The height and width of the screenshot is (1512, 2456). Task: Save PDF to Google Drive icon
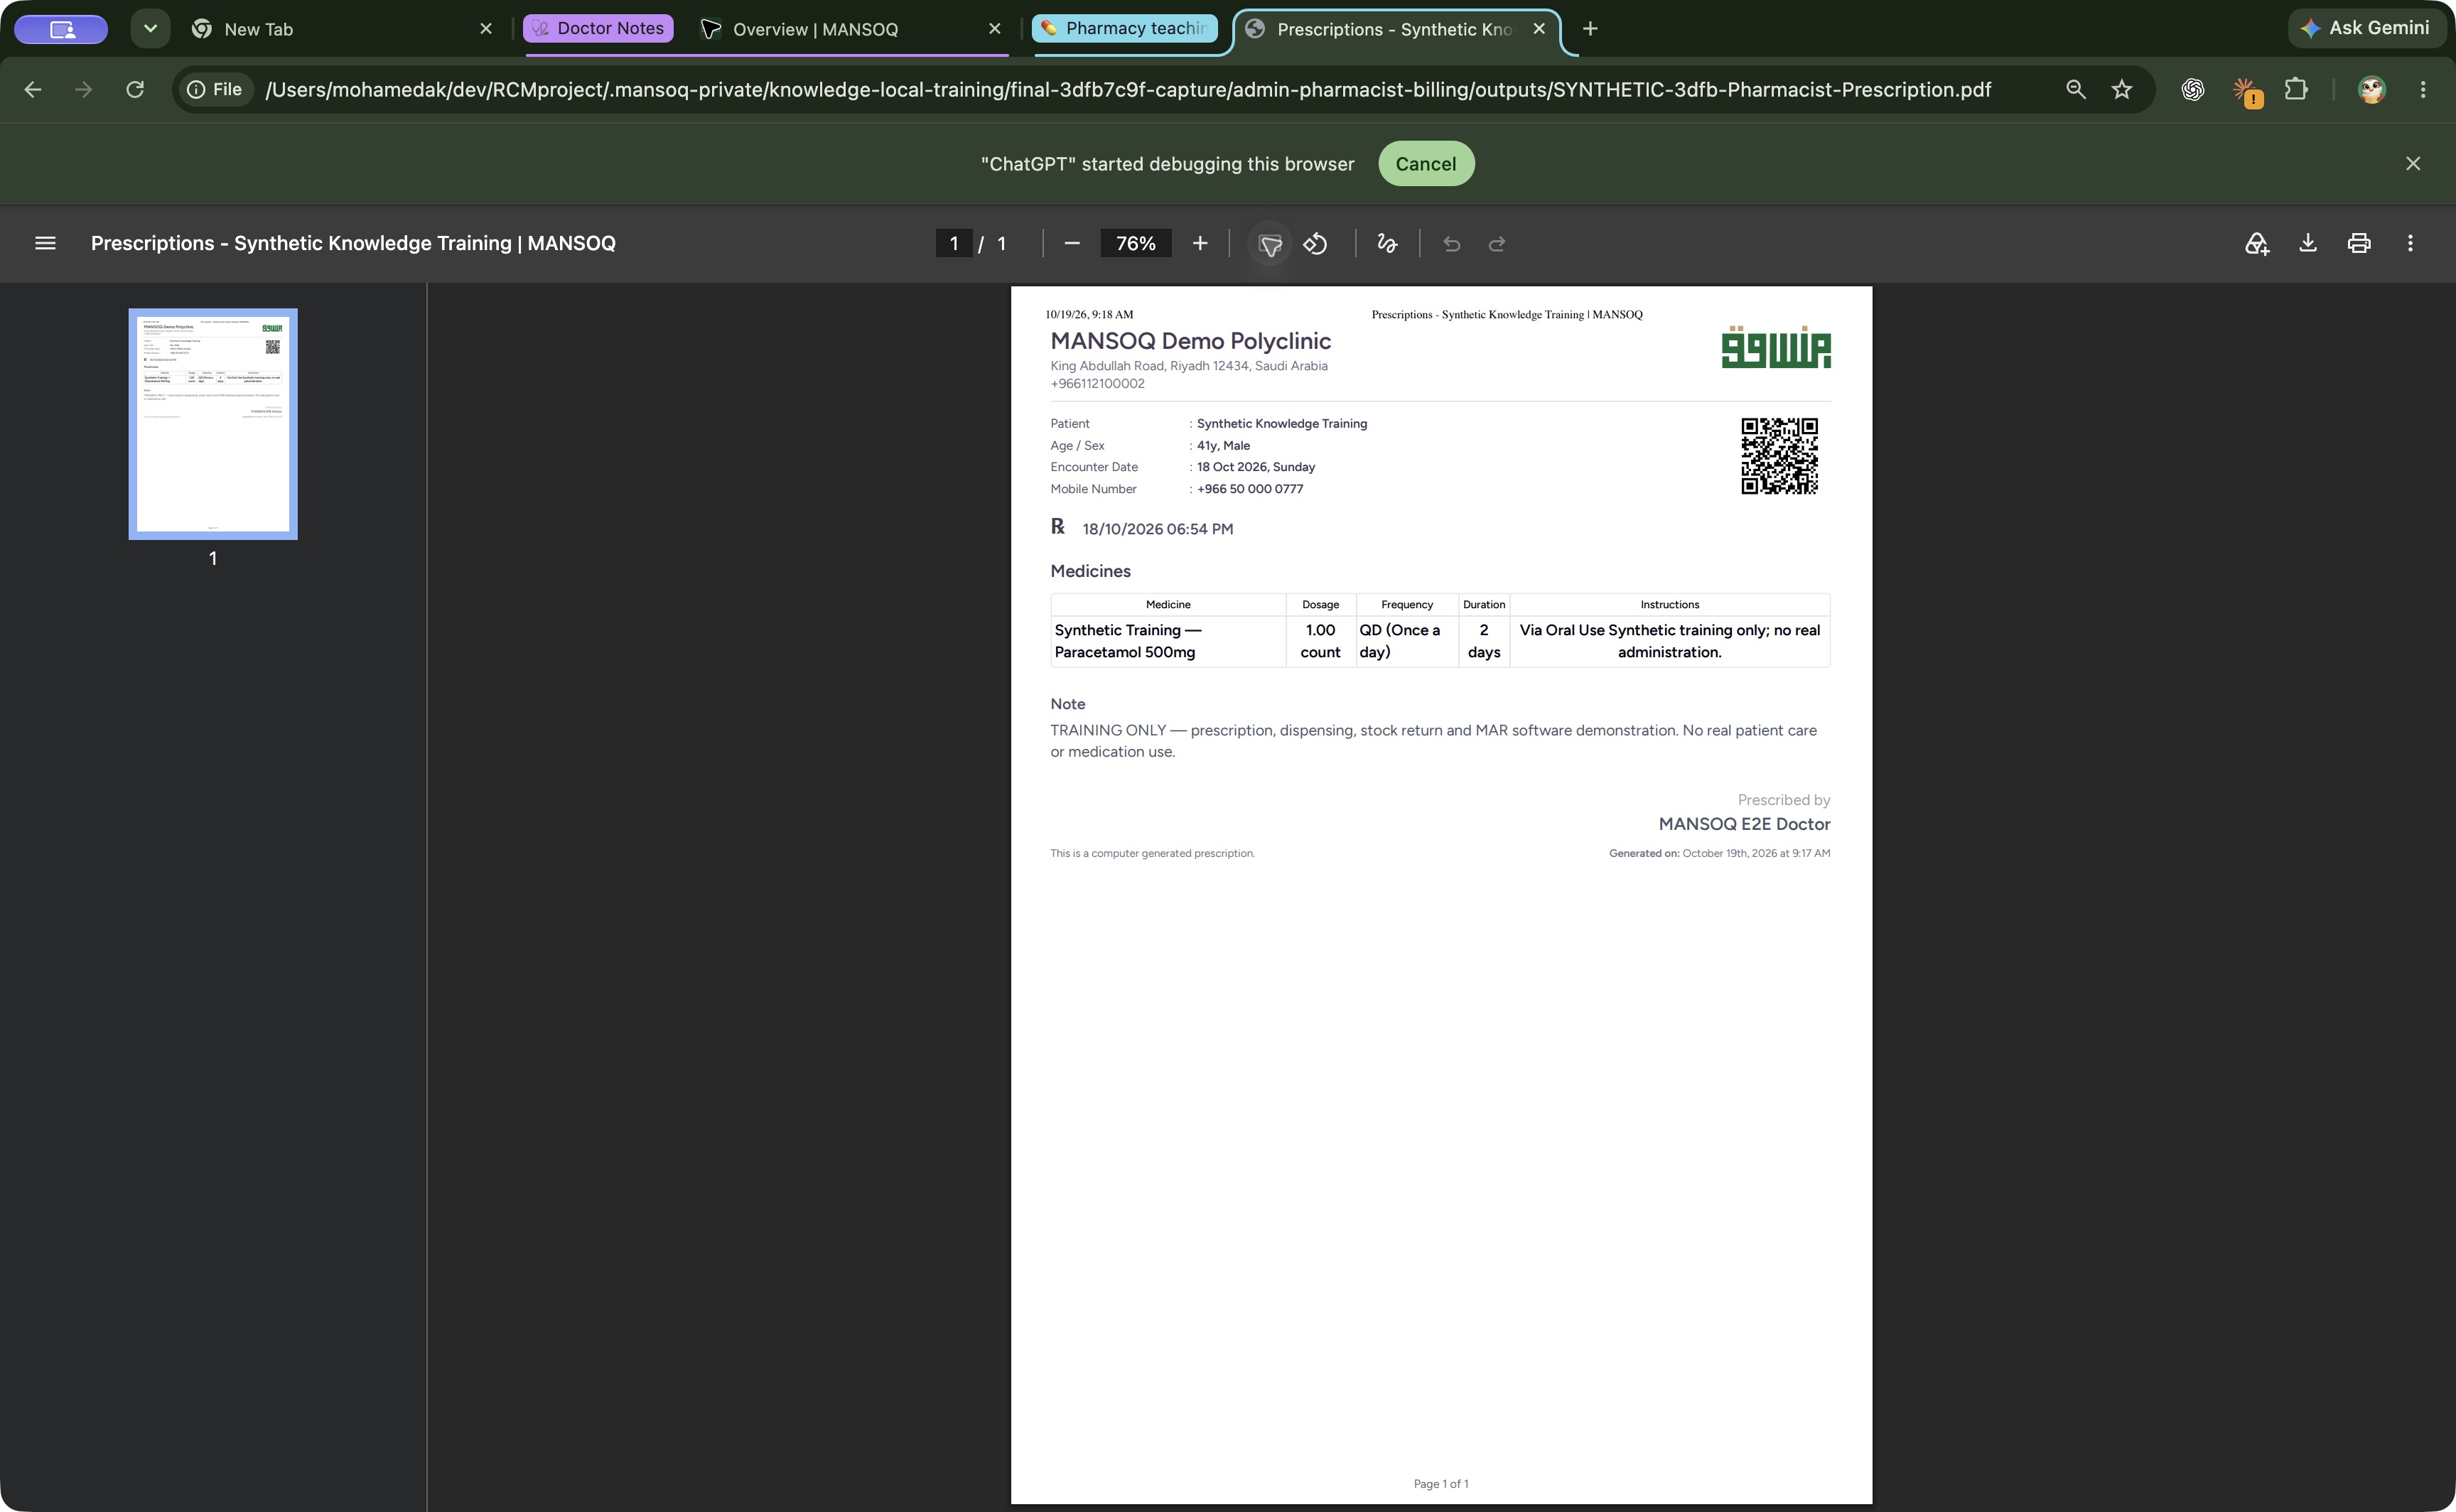pyautogui.click(x=2257, y=243)
